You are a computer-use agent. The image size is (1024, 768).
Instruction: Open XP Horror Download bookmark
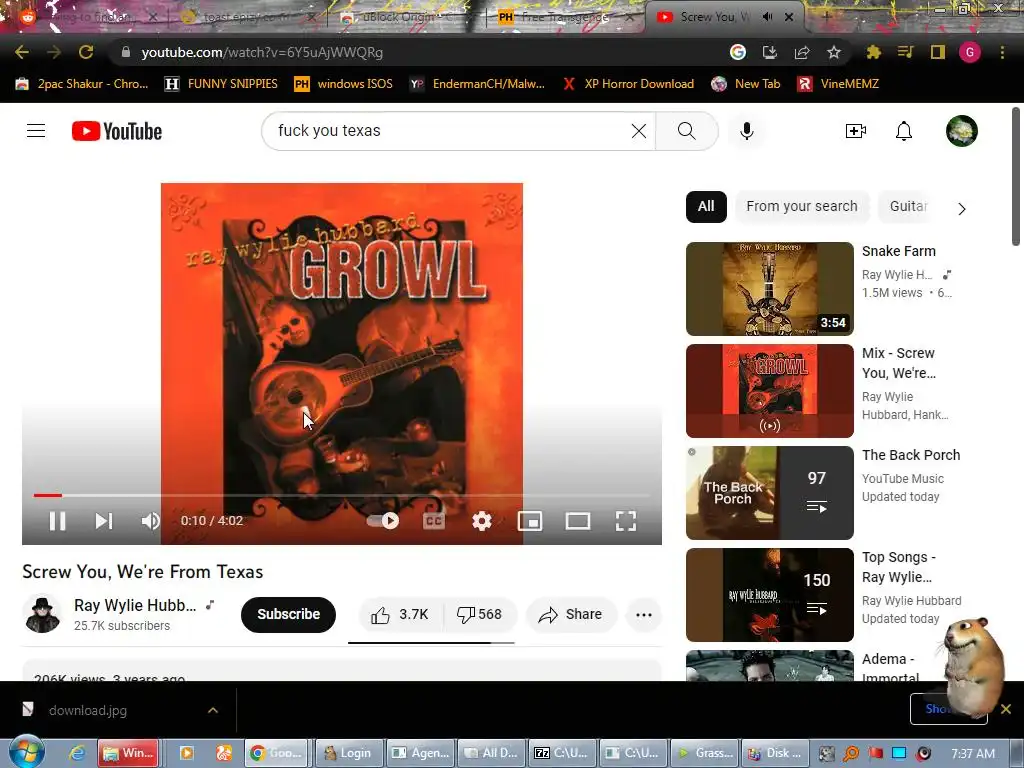point(628,84)
